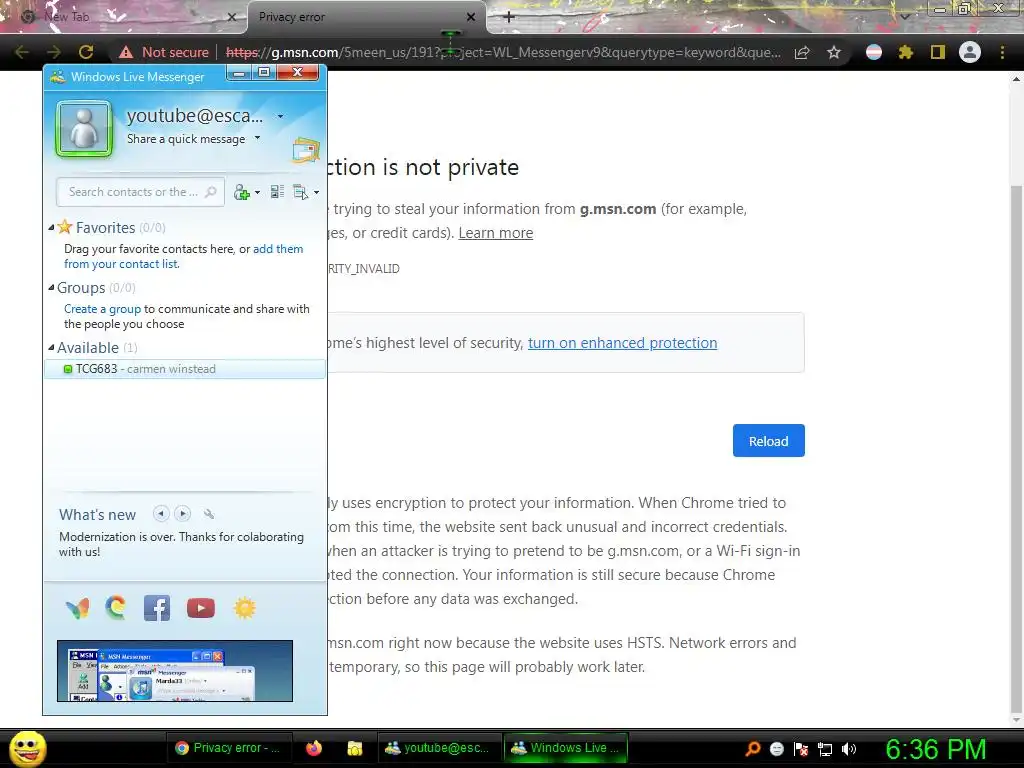
Task: Click the network tray icon
Action: (x=825, y=749)
